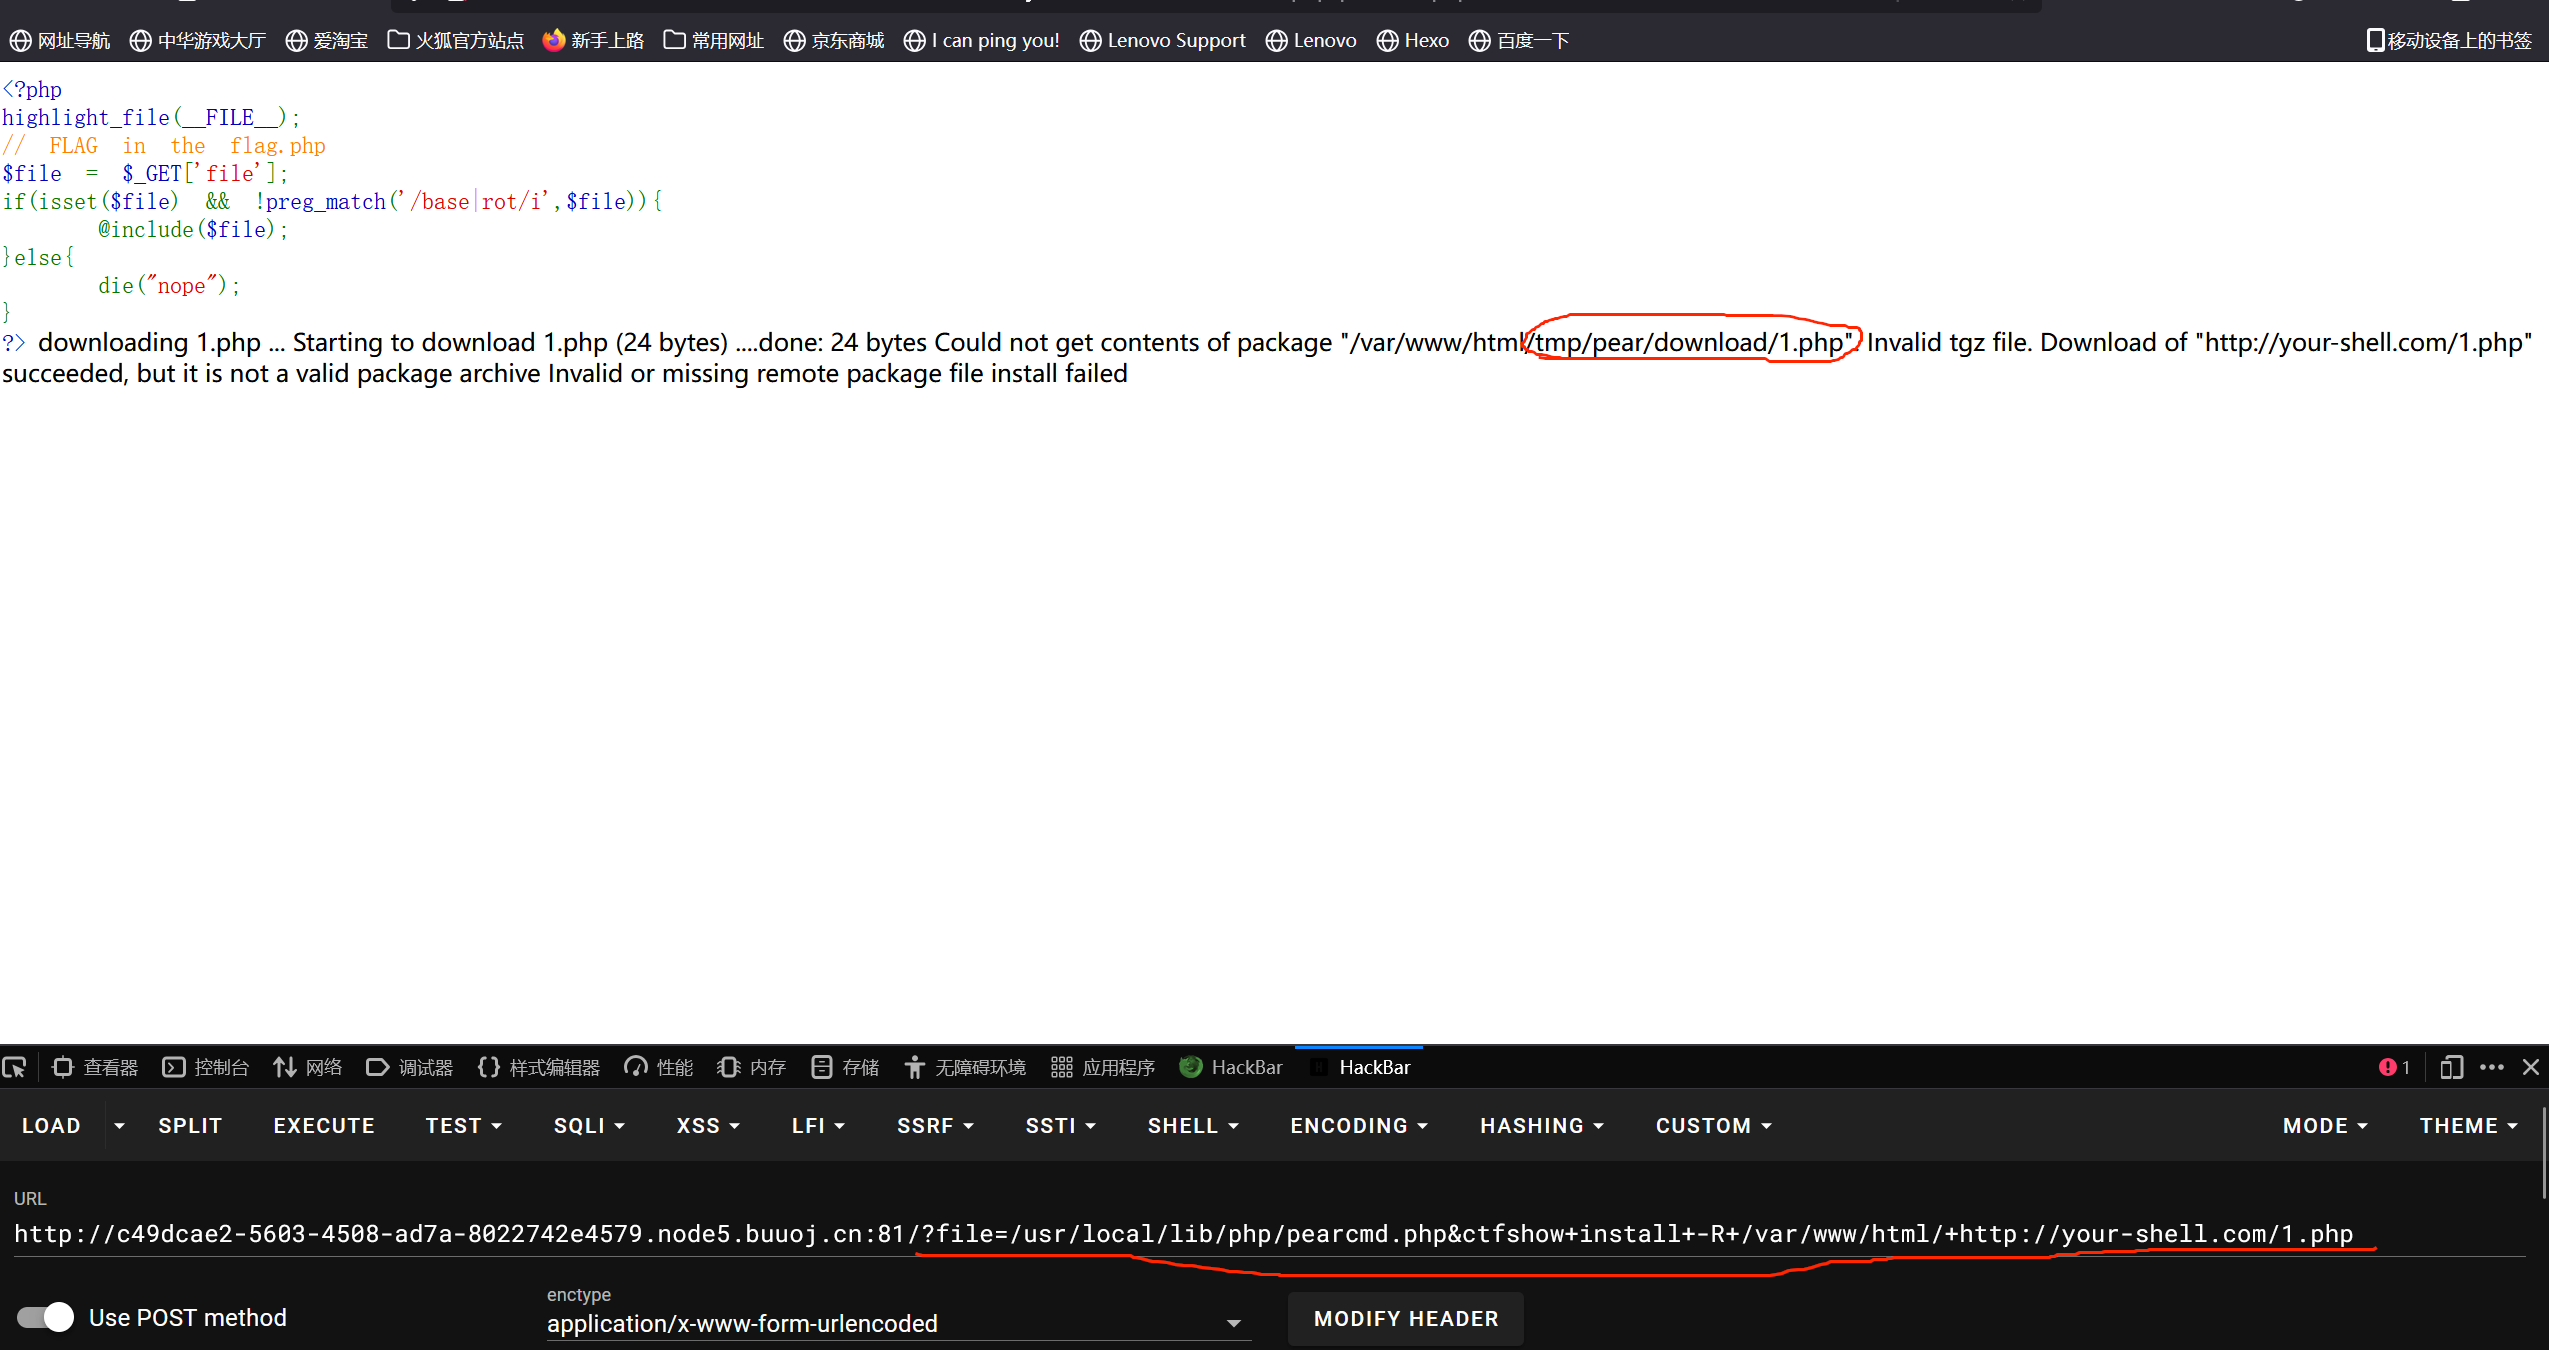Toggle the Use POST method switch
Viewport: 2549px width, 1350px height.
click(45, 1317)
